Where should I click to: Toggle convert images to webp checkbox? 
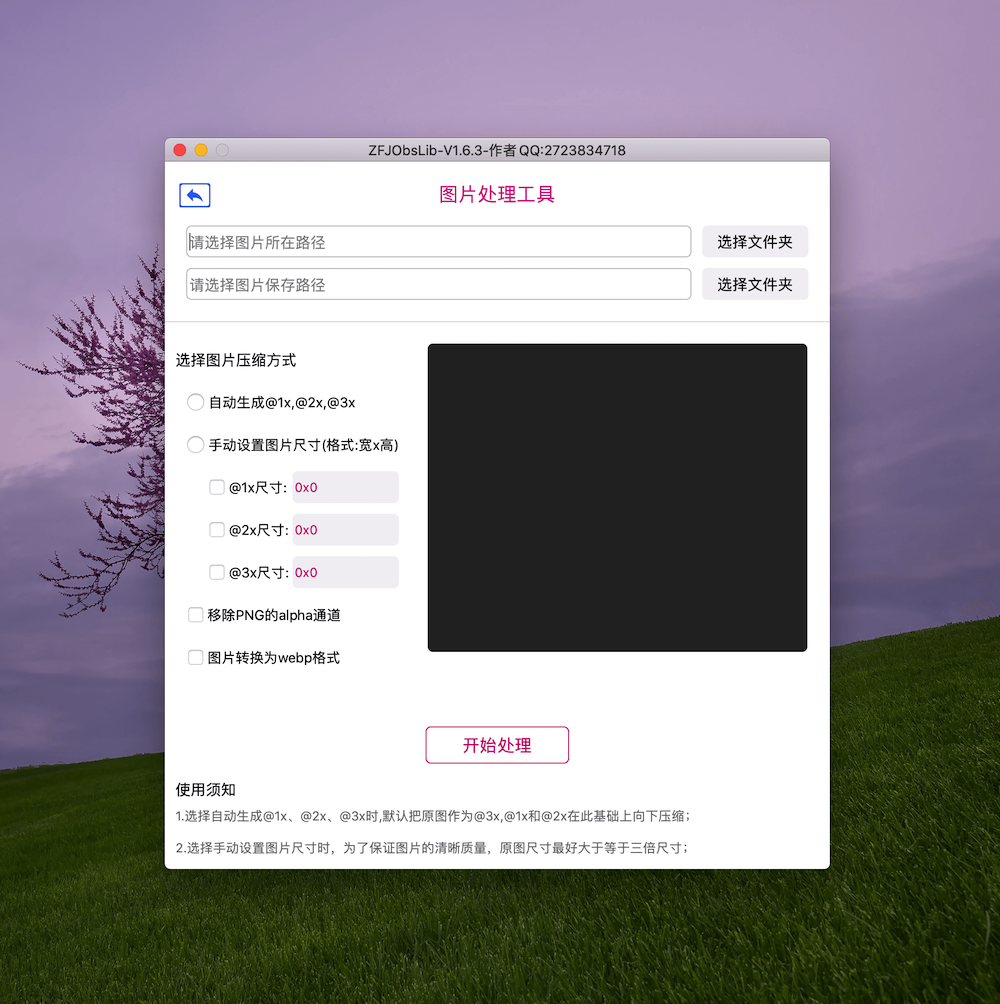tap(195, 658)
